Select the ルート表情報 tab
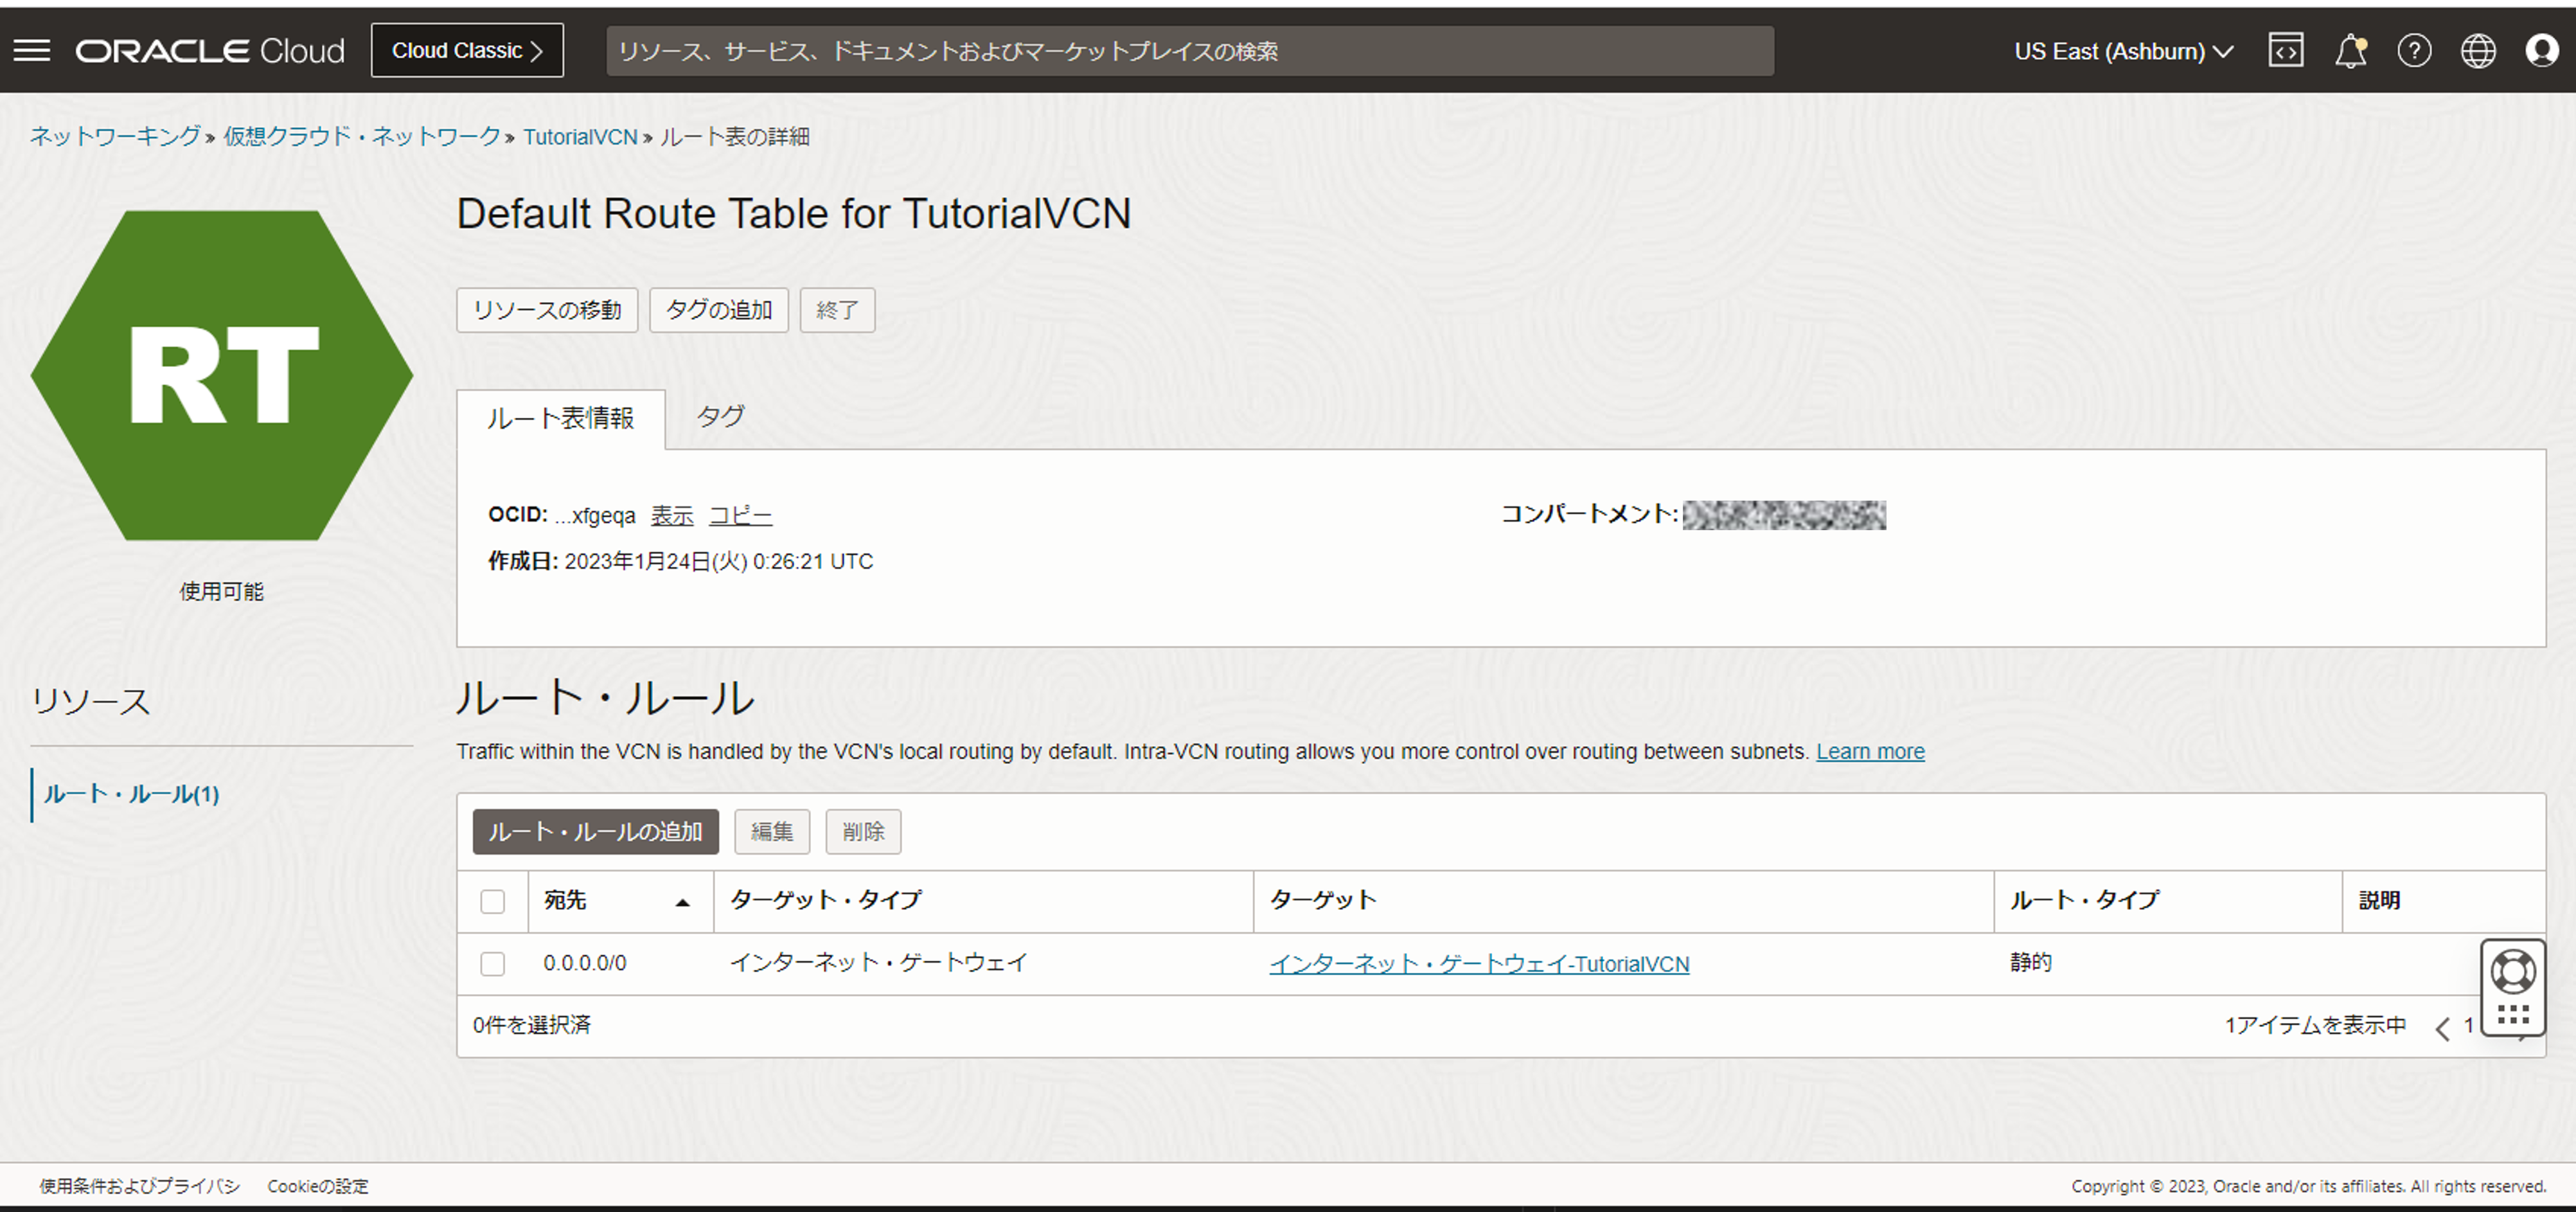Image resolution: width=2576 pixels, height=1212 pixels. (560, 418)
